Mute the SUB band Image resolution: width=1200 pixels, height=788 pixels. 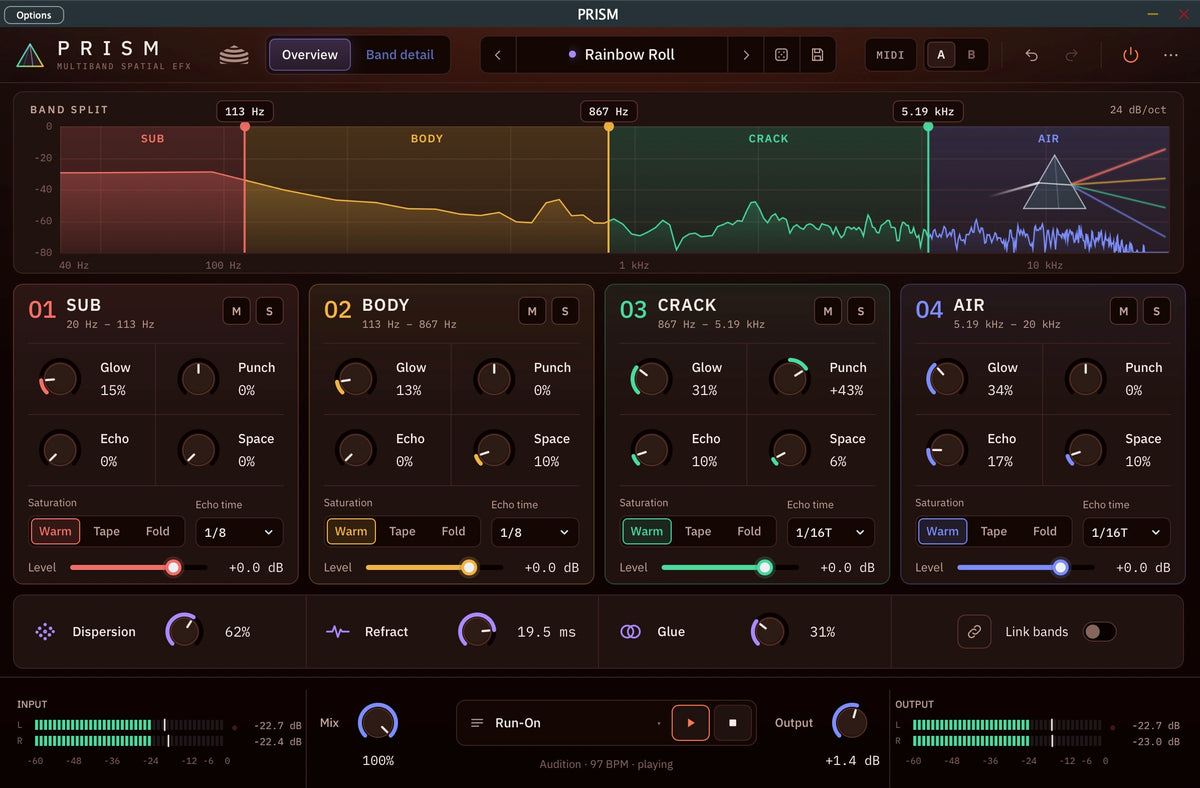coord(237,311)
